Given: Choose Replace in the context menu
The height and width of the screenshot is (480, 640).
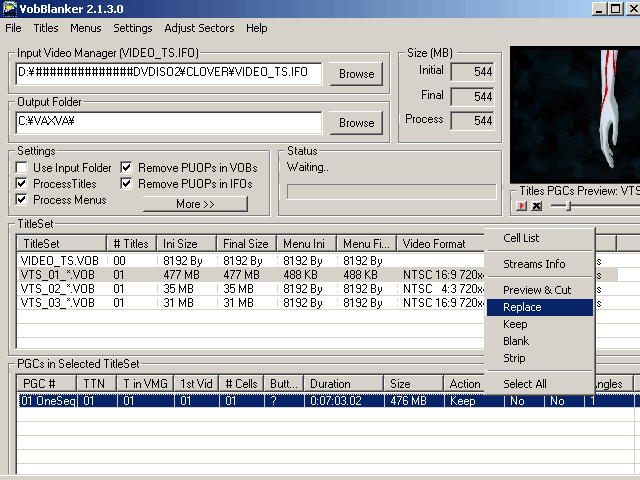Looking at the screenshot, I should pyautogui.click(x=539, y=307).
